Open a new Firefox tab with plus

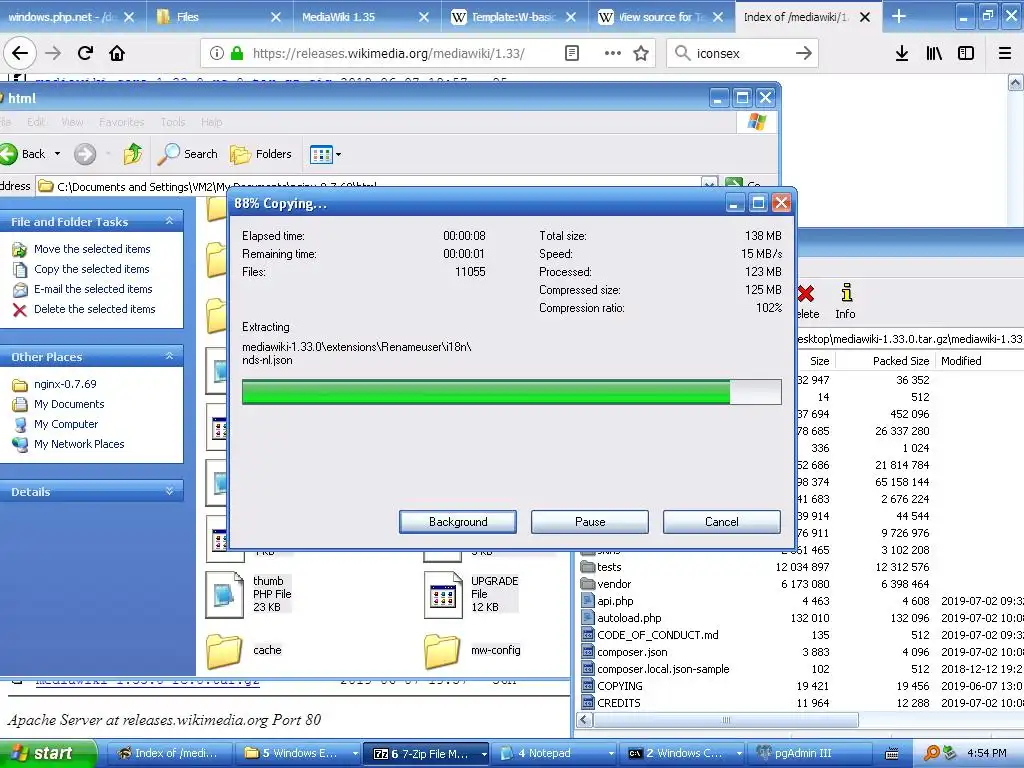(x=899, y=16)
